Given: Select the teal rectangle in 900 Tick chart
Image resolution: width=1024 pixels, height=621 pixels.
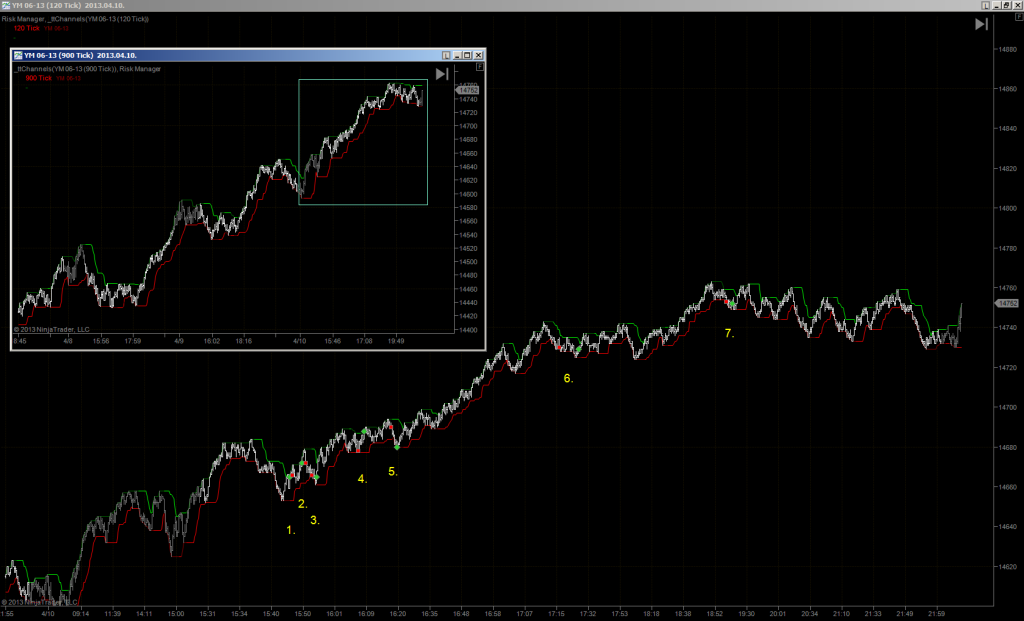Looking at the screenshot, I should 363,142.
